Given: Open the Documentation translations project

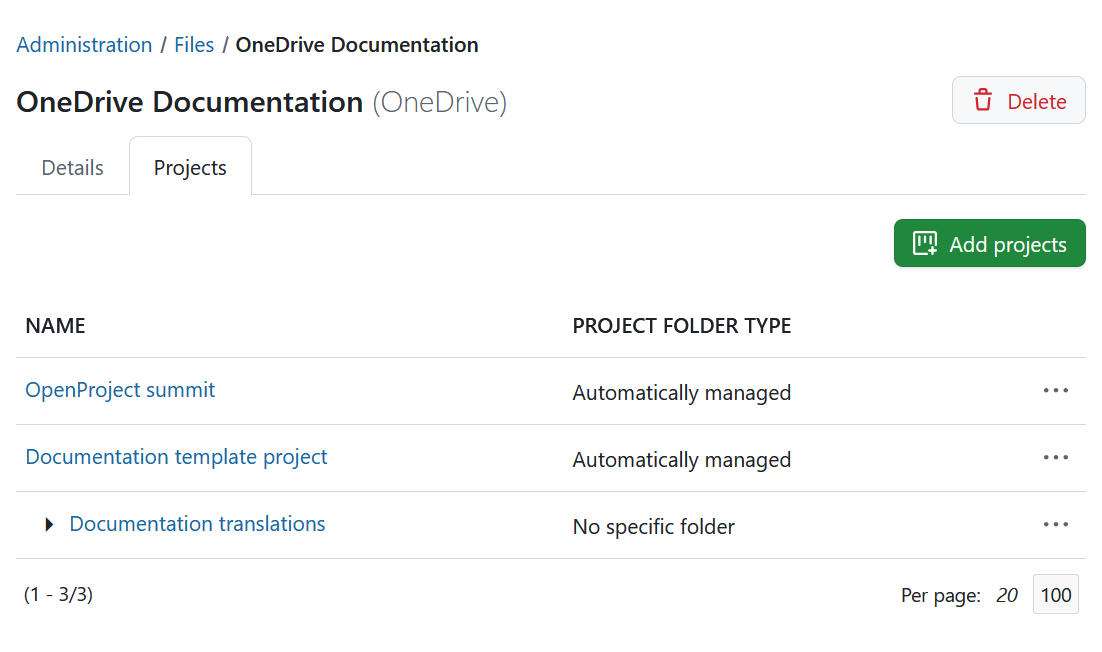Looking at the screenshot, I should tap(196, 524).
